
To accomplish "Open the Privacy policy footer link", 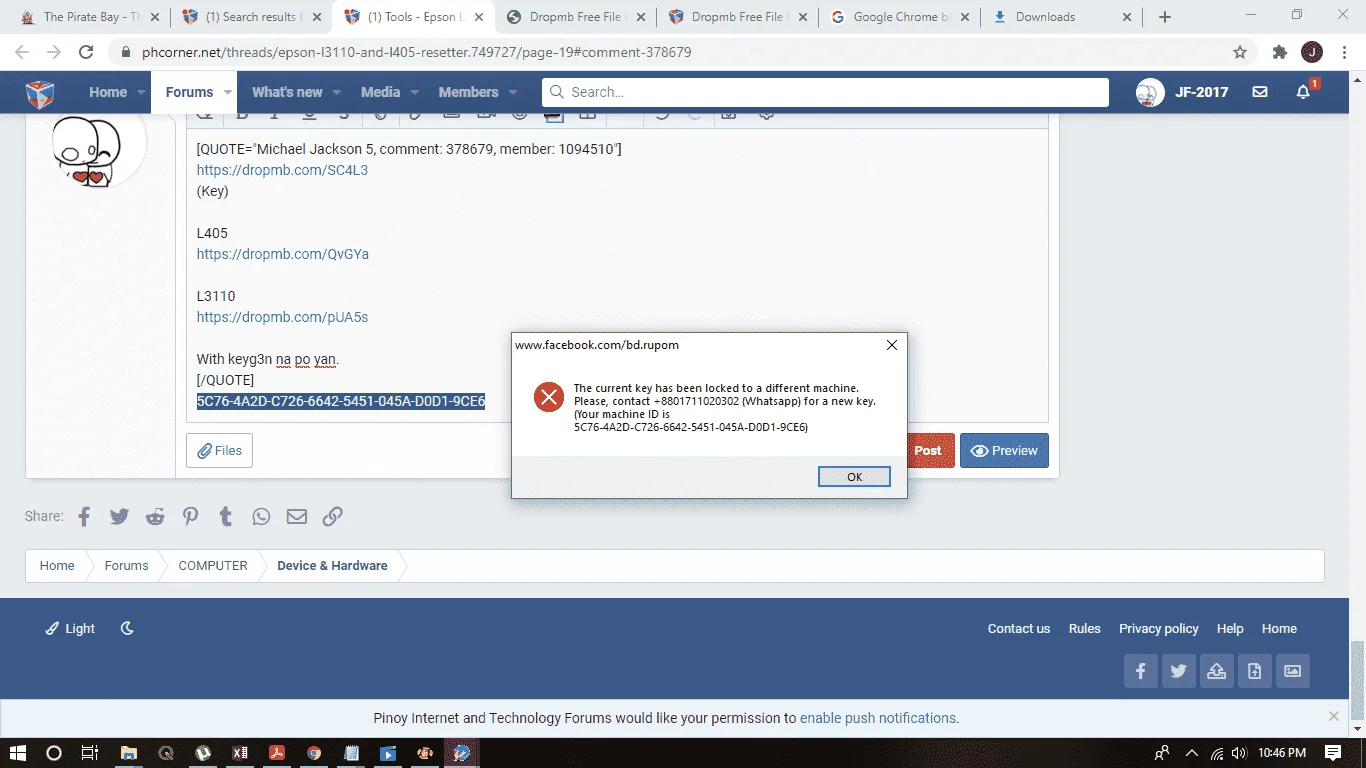I will [x=1158, y=628].
